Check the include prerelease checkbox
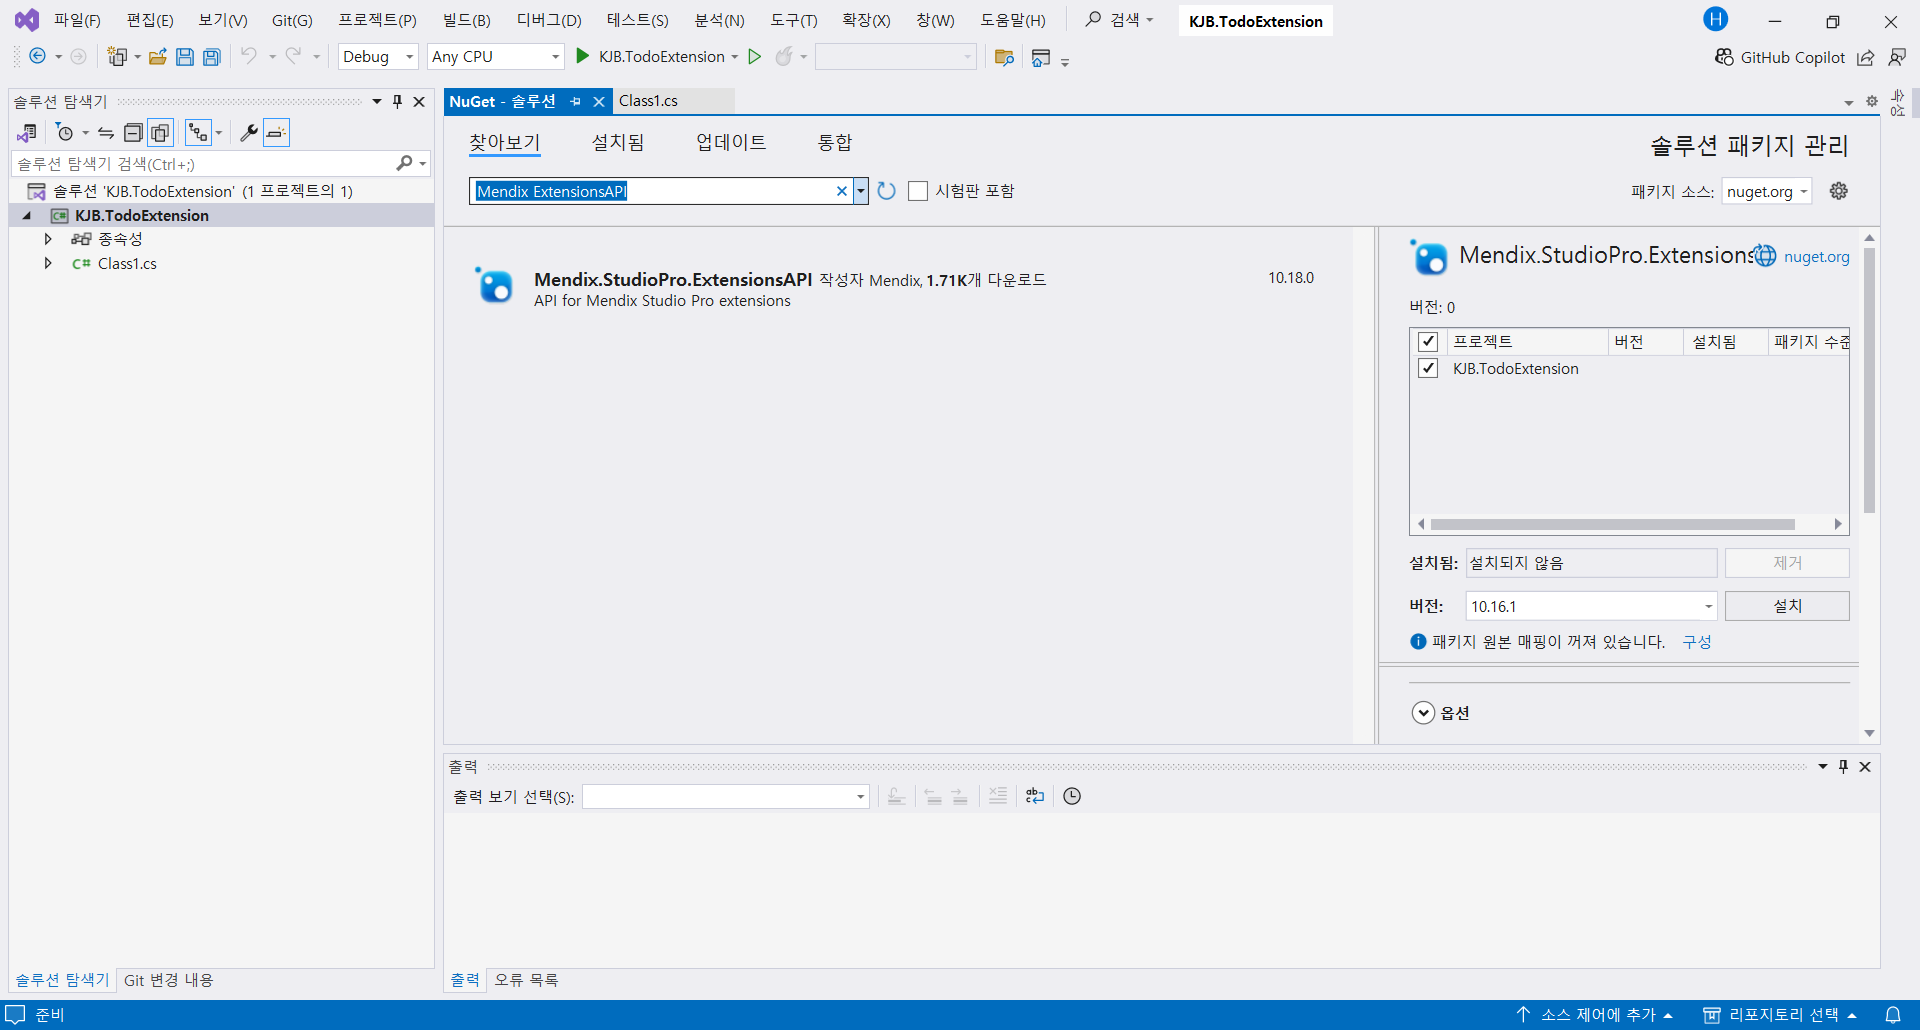The image size is (1920, 1030). [x=918, y=191]
